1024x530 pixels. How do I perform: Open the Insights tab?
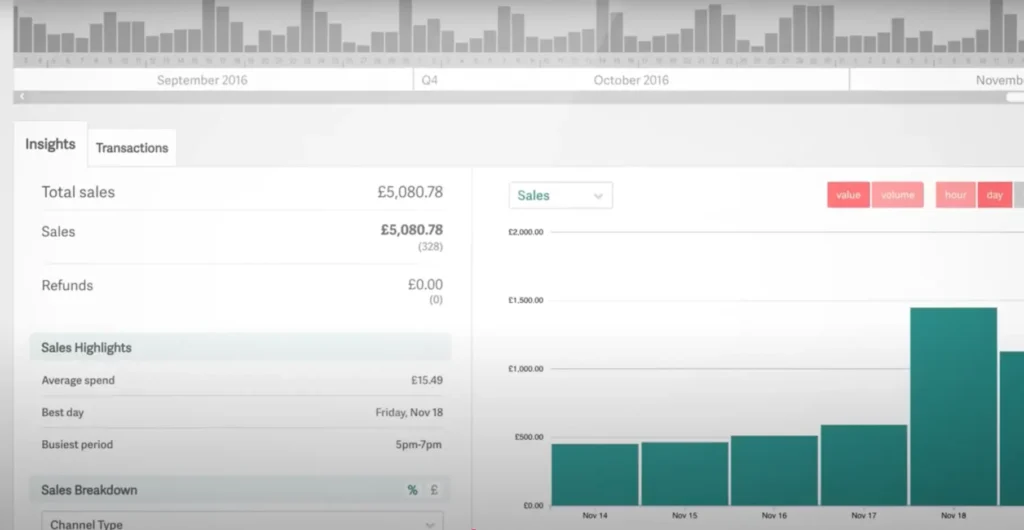tap(50, 145)
